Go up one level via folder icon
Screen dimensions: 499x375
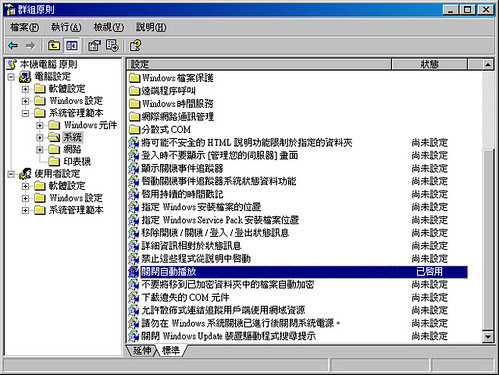click(x=54, y=45)
